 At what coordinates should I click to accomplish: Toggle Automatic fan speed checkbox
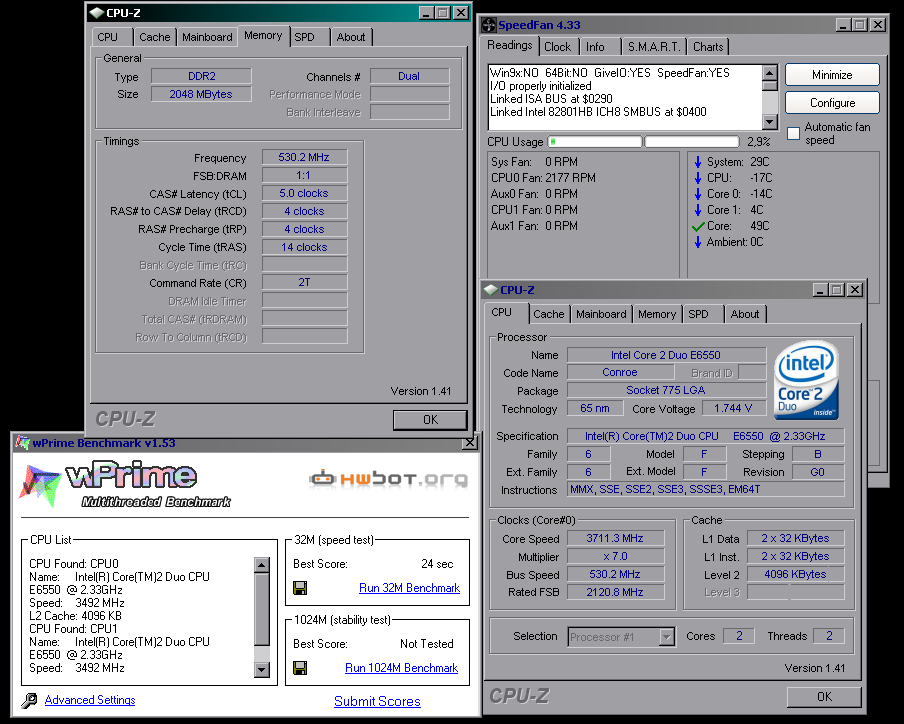(x=794, y=133)
